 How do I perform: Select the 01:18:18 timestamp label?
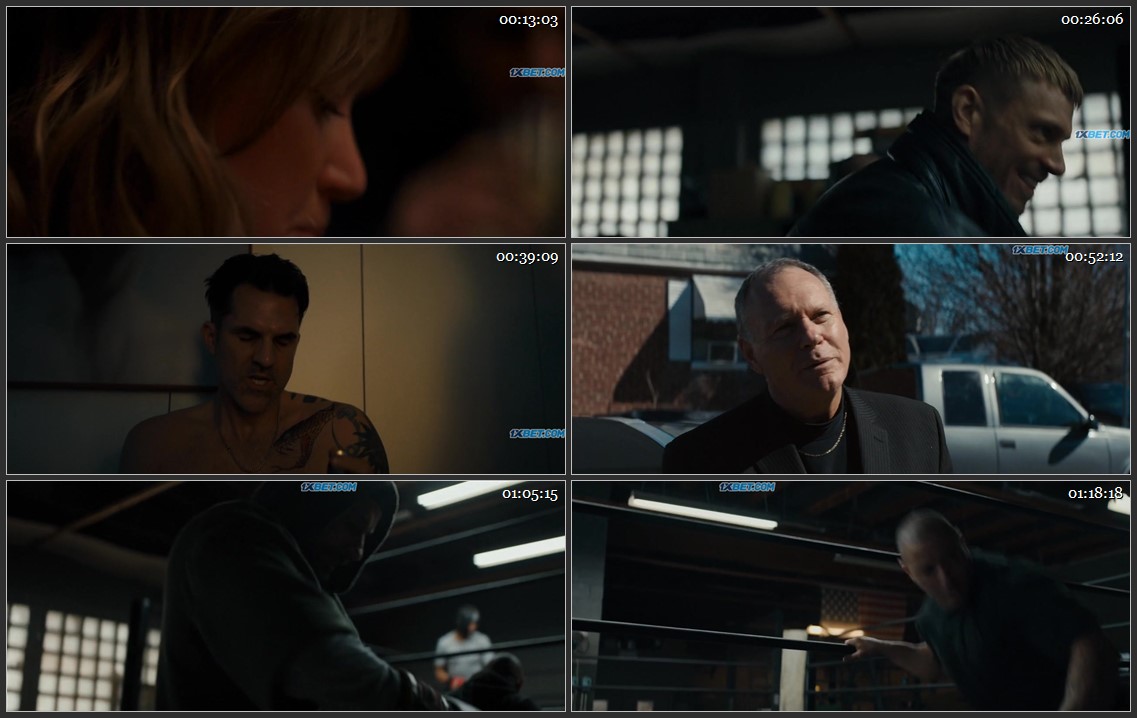coord(1096,493)
